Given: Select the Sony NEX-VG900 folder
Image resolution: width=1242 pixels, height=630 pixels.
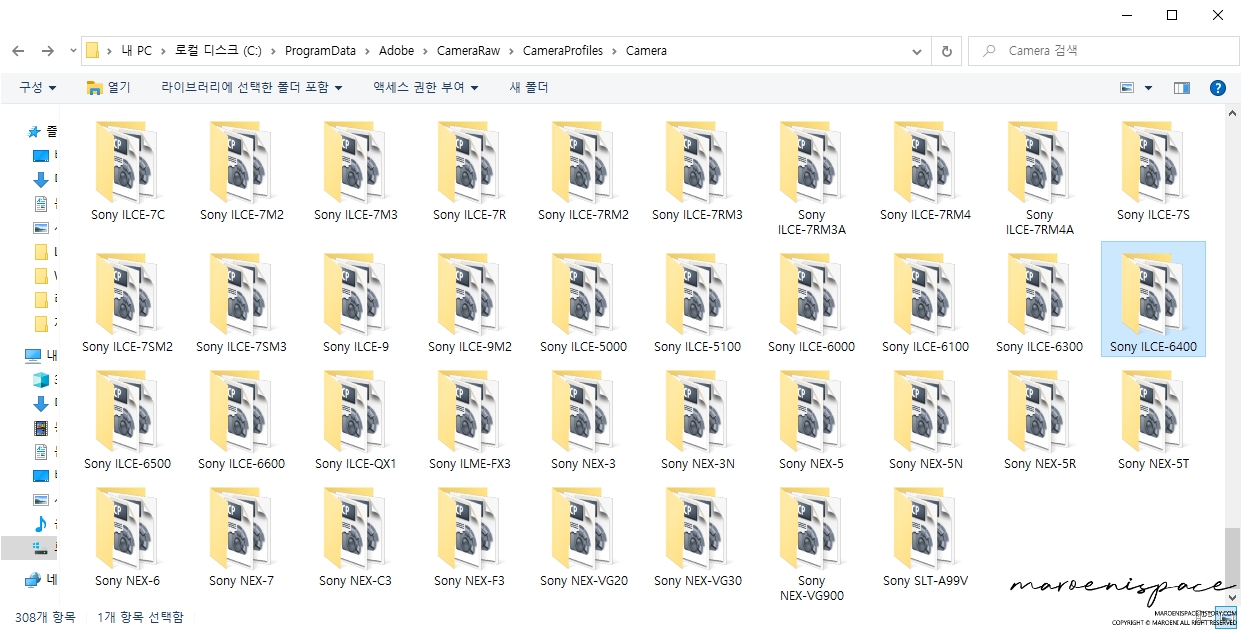Looking at the screenshot, I should point(811,544).
